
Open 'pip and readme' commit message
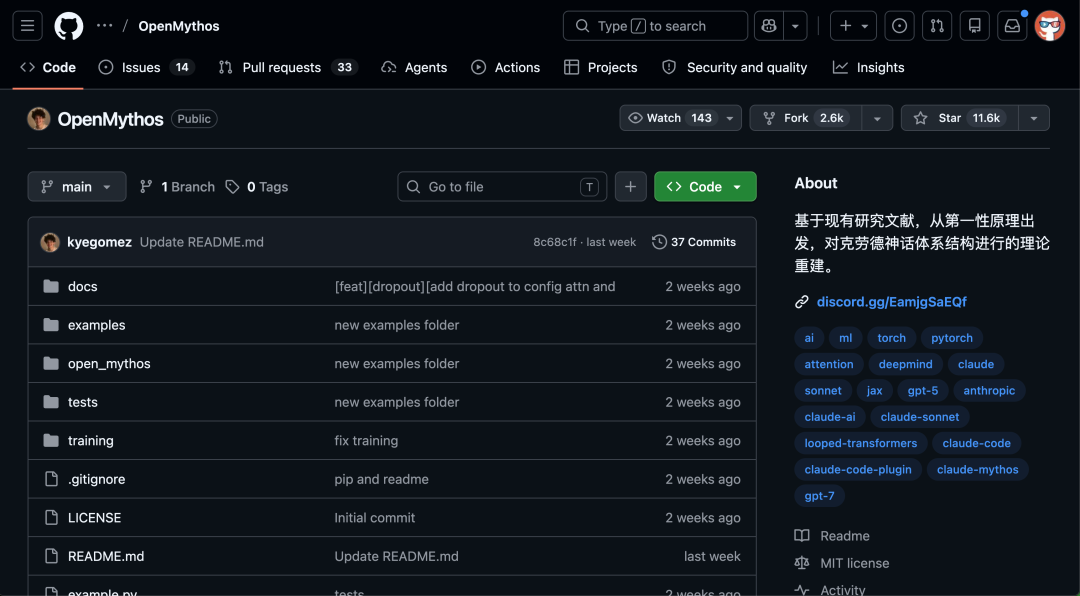tap(382, 480)
